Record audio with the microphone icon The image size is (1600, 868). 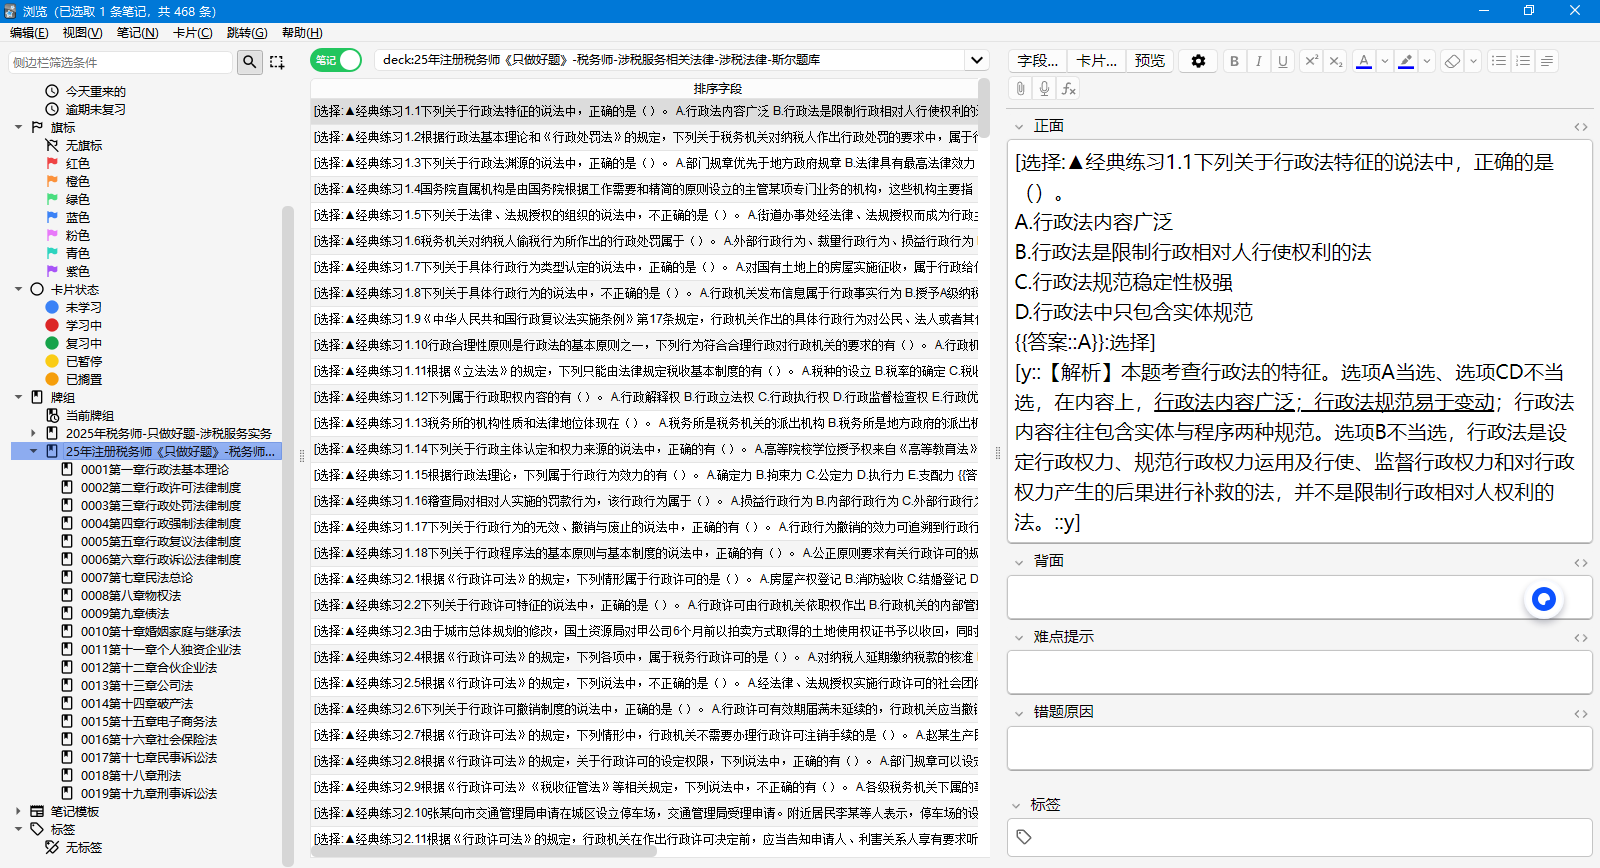coord(1044,89)
